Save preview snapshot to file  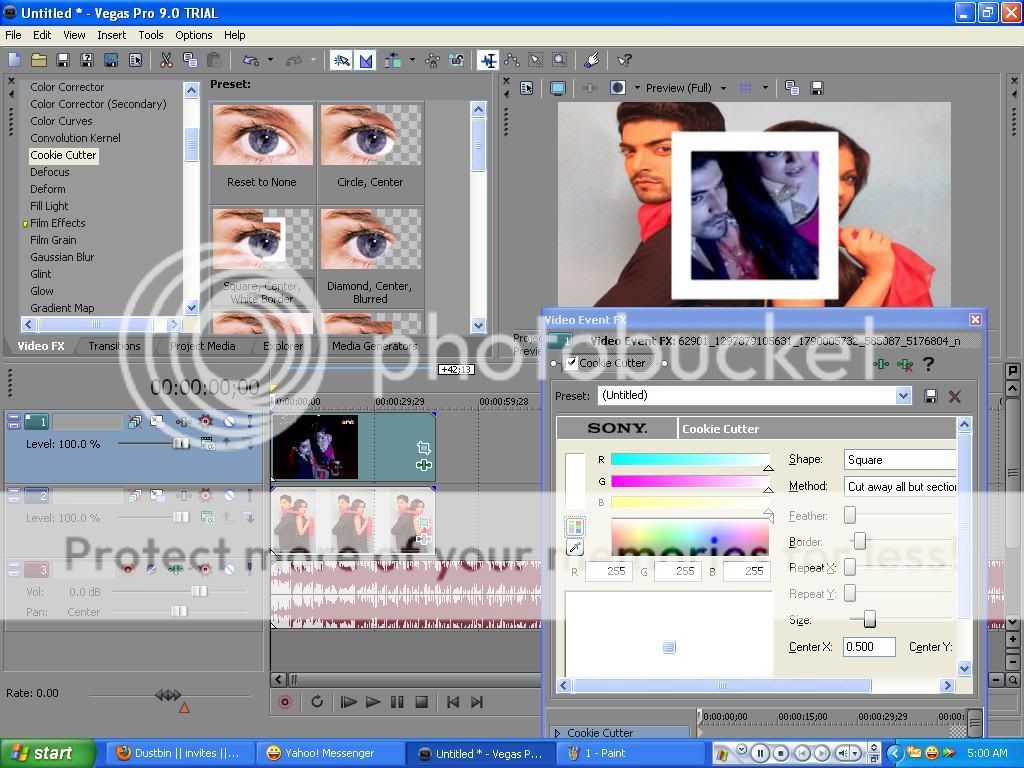coord(816,88)
